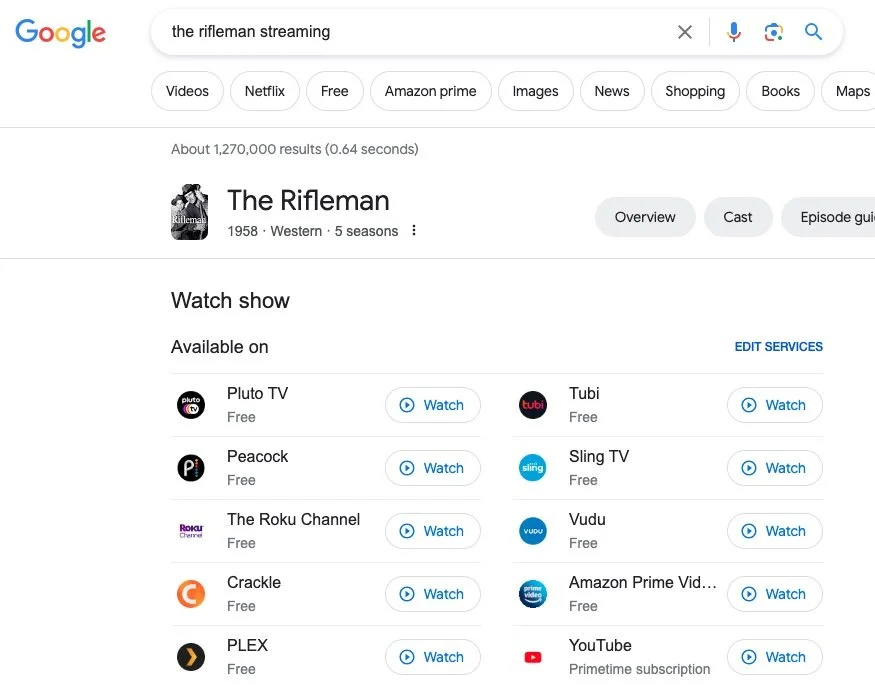This screenshot has height=685, width=875.
Task: Click EDIT SERVICES link
Action: click(778, 347)
